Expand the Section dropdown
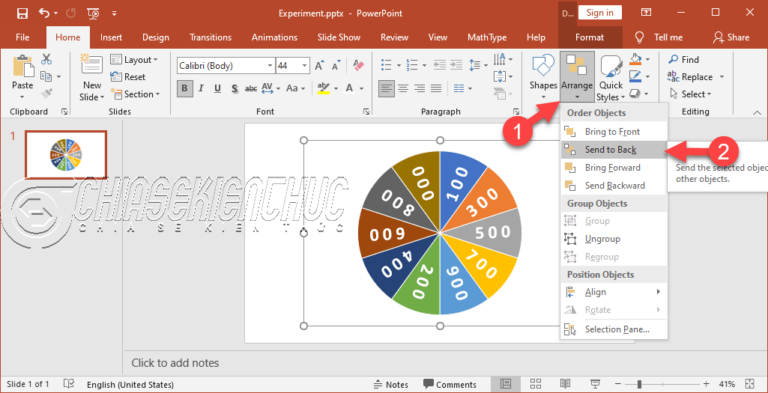 (x=135, y=94)
